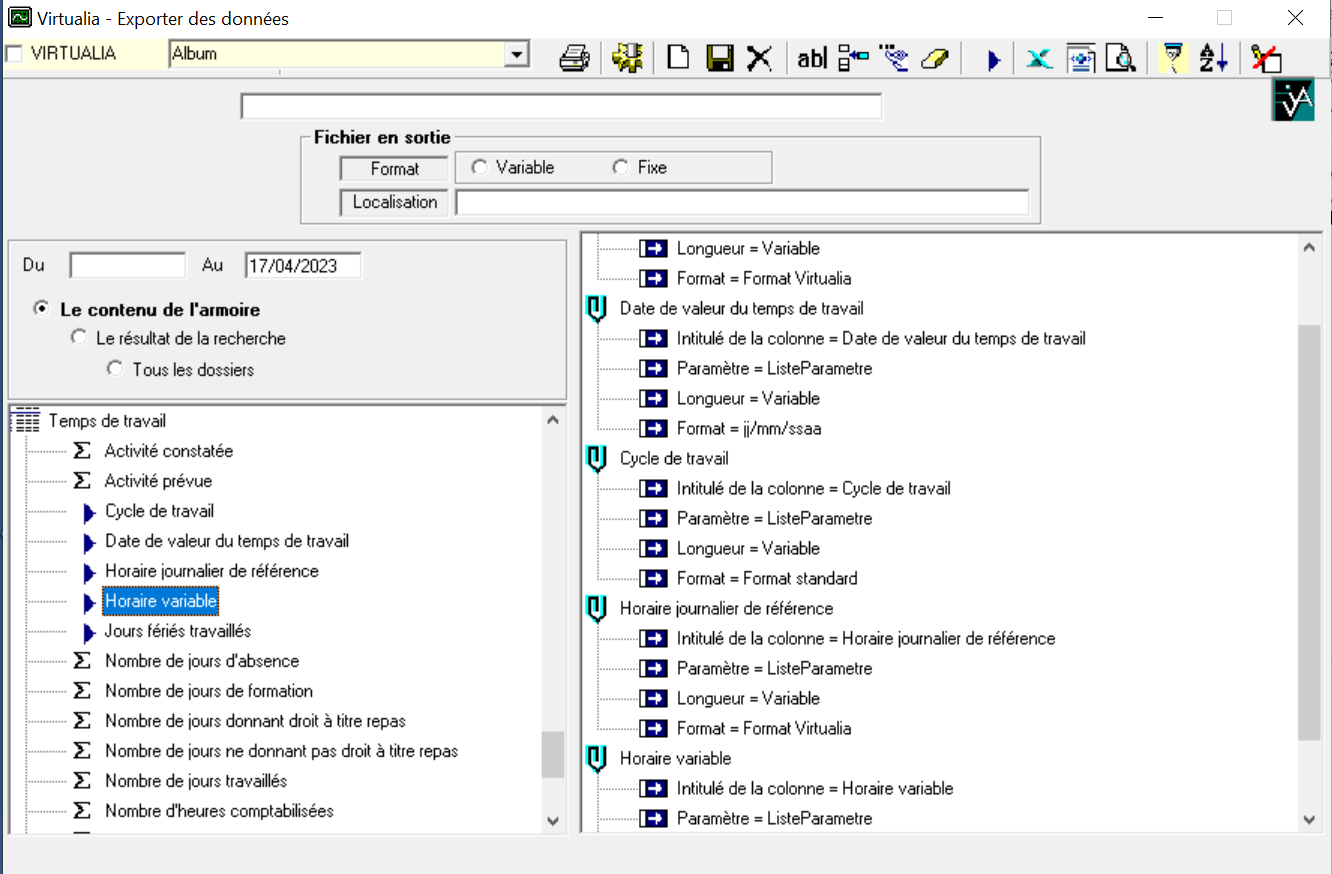The height and width of the screenshot is (874, 1332).
Task: Choose the Fixe format option
Action: click(621, 168)
